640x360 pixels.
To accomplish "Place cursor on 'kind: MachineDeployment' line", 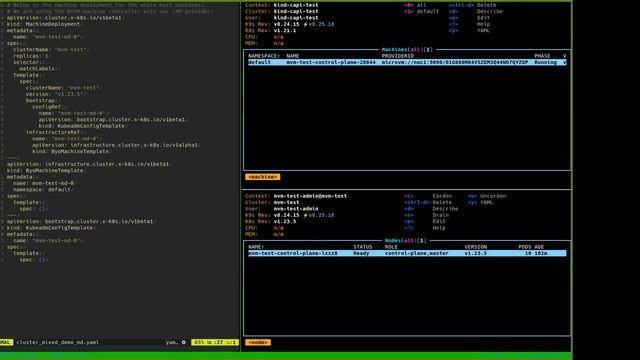I will pyautogui.click(x=43, y=24).
